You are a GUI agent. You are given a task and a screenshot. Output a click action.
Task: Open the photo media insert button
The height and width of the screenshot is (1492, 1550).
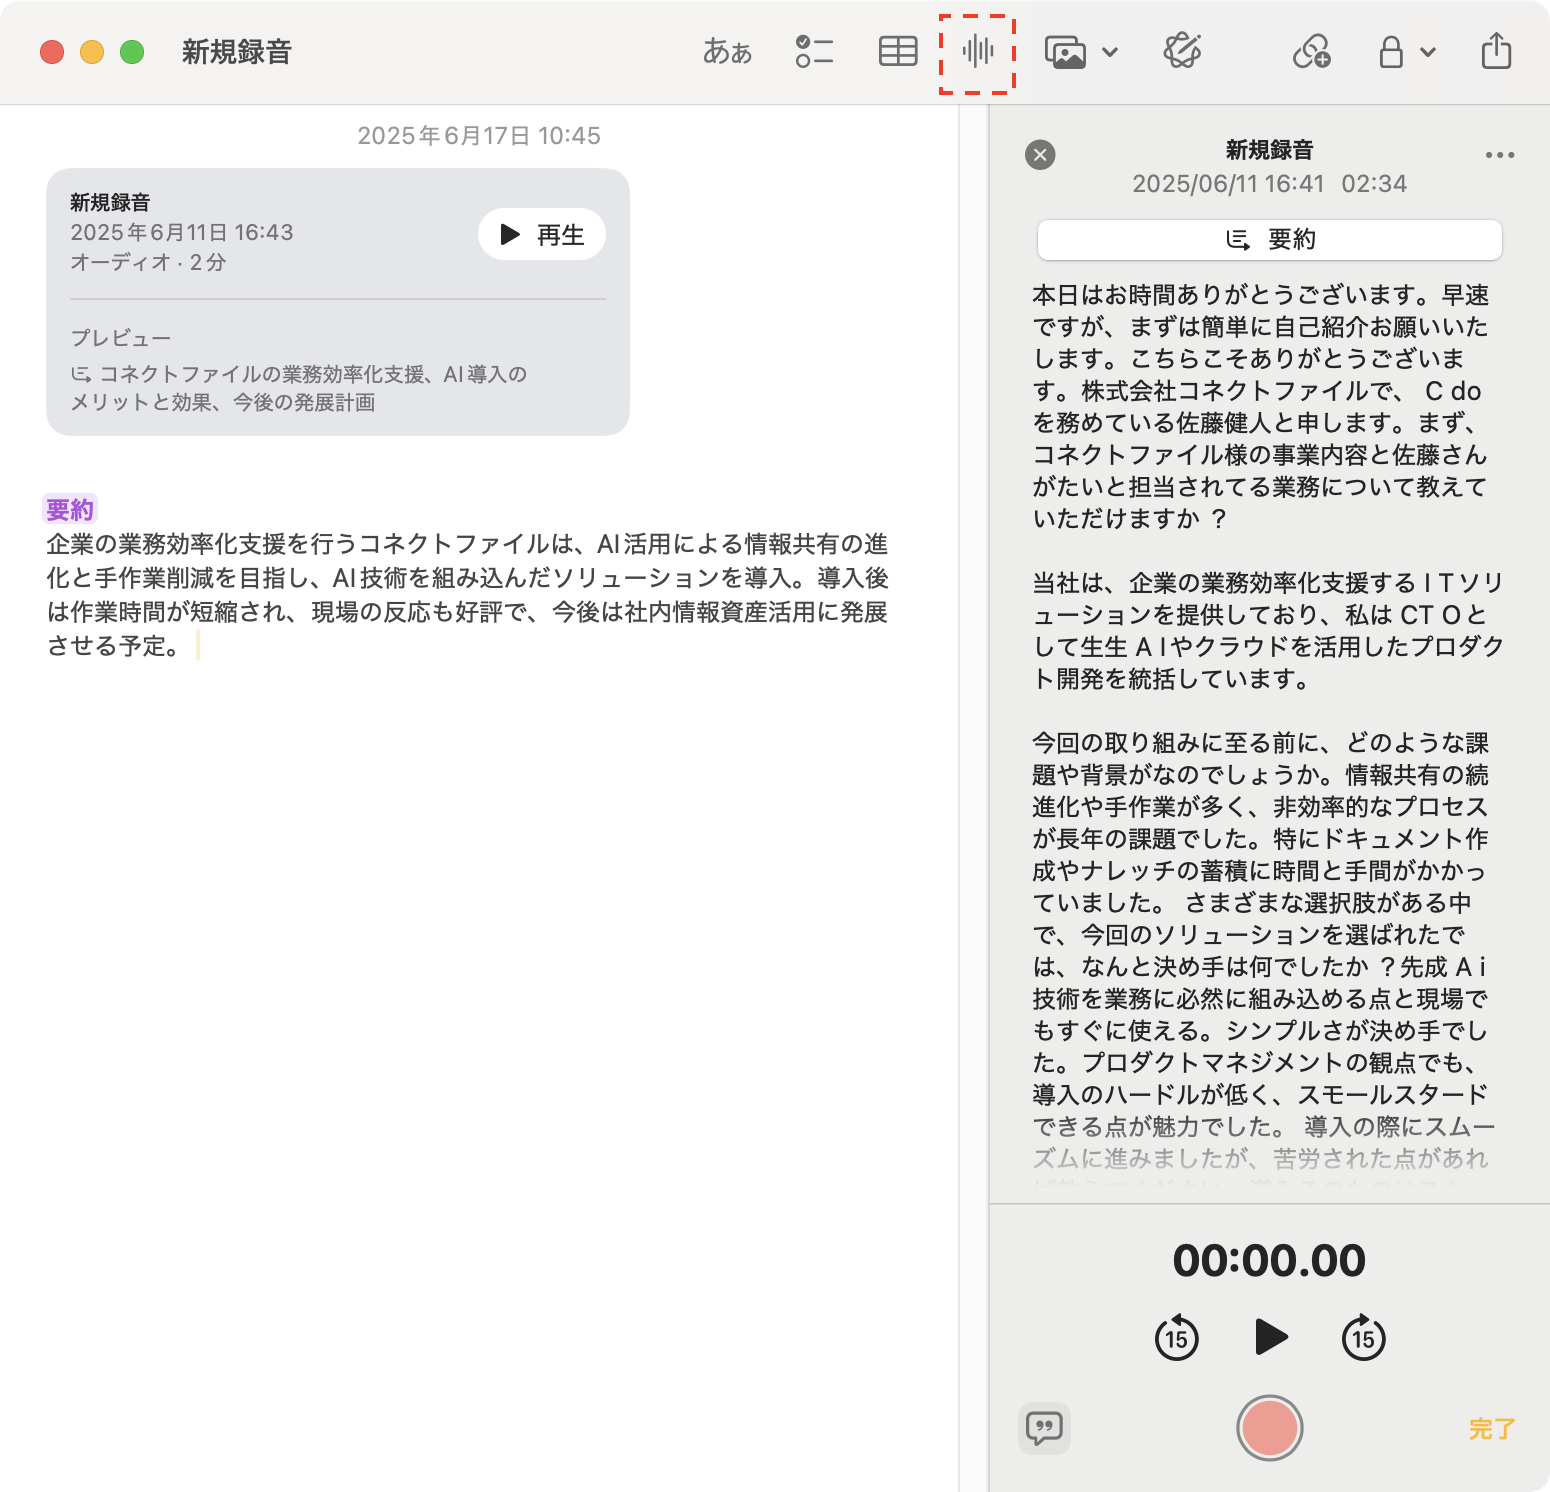coord(1065,52)
